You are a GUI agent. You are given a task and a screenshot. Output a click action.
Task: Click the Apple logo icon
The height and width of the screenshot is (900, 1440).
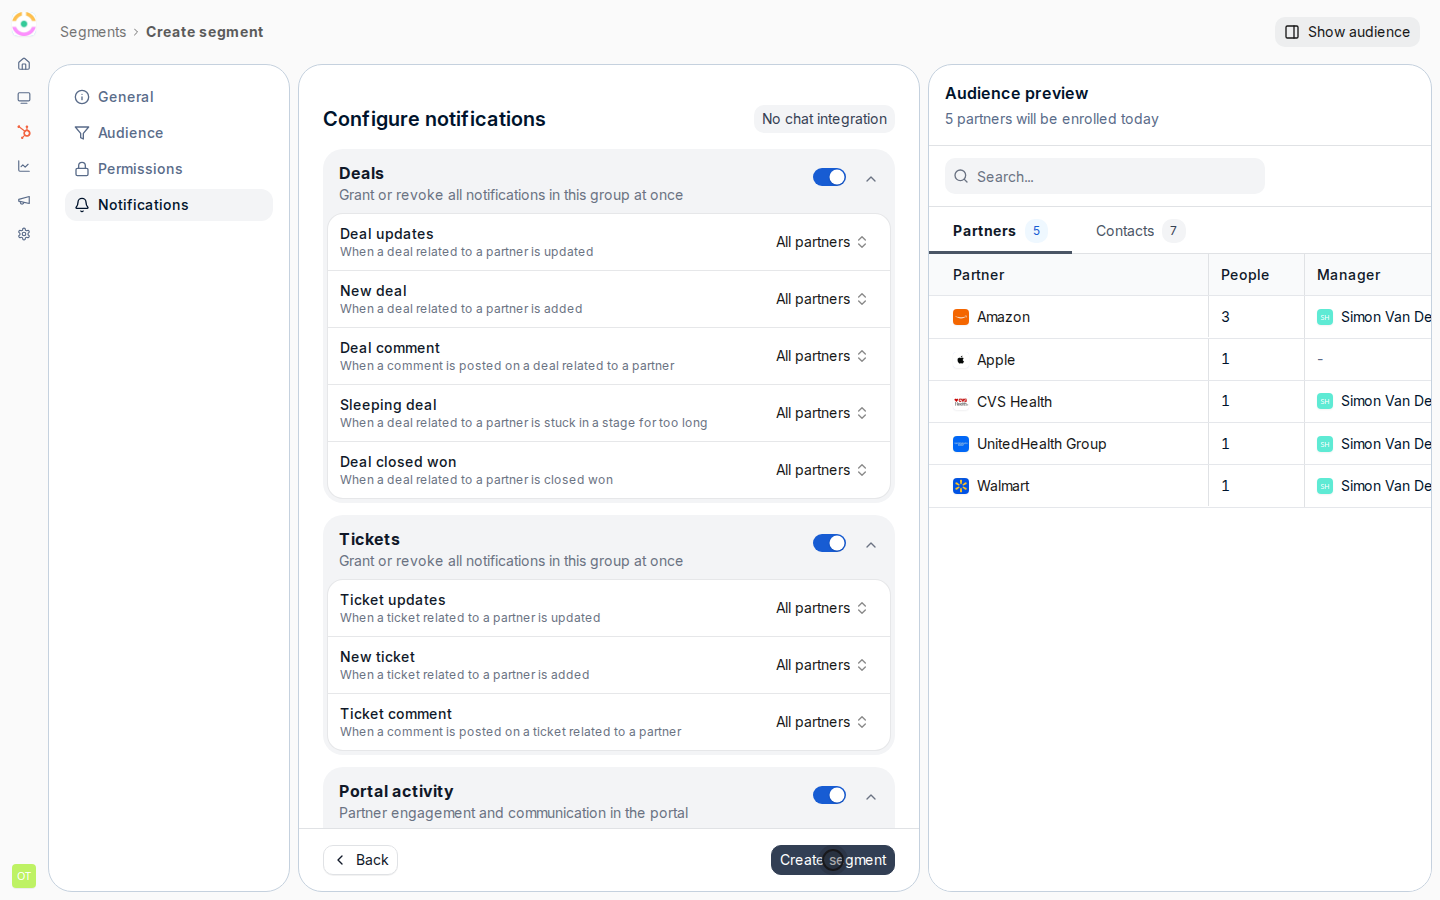click(x=961, y=360)
